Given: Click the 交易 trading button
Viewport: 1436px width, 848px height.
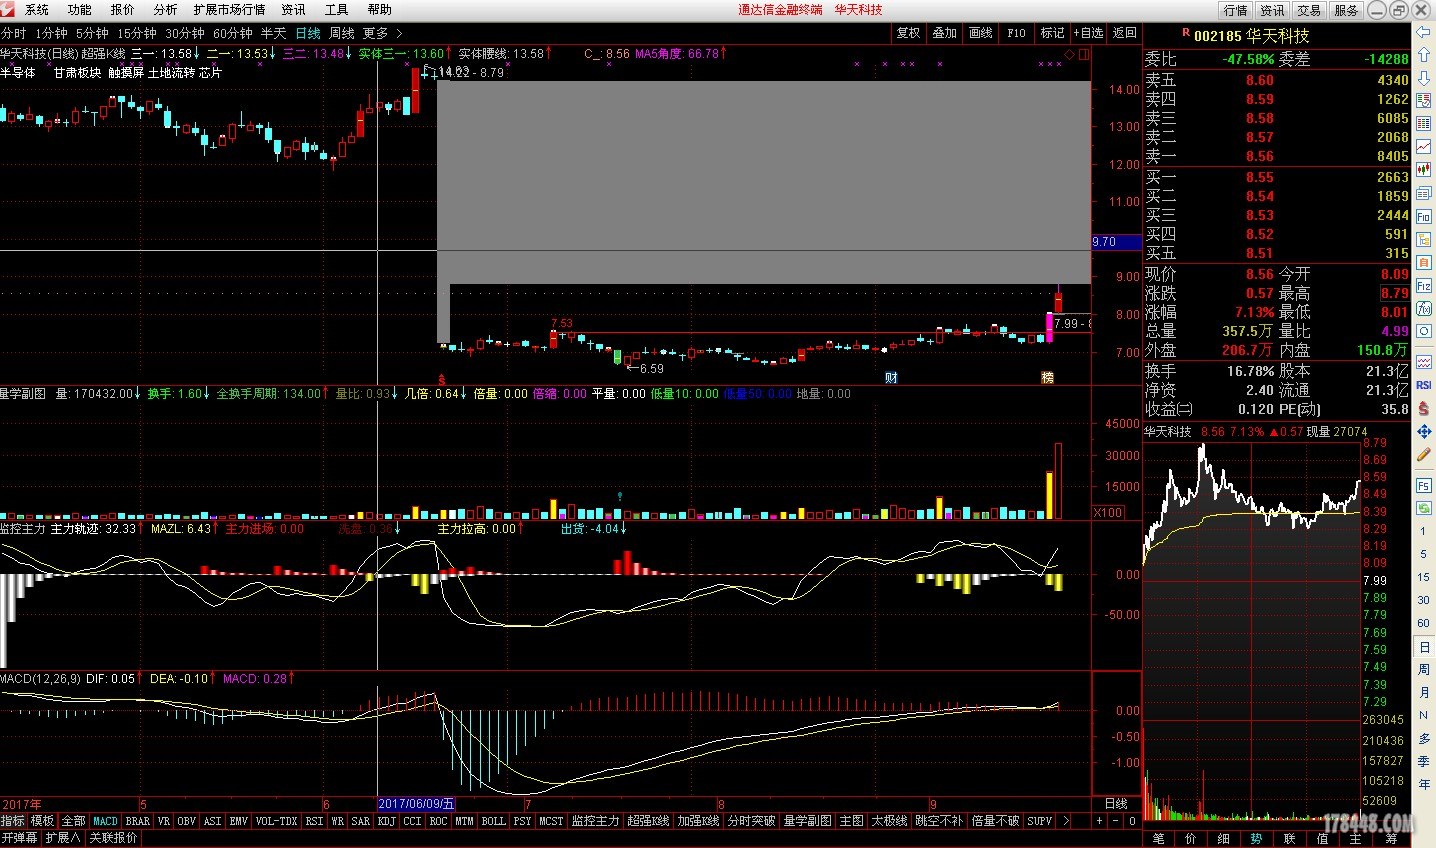Looking at the screenshot, I should (x=1309, y=10).
